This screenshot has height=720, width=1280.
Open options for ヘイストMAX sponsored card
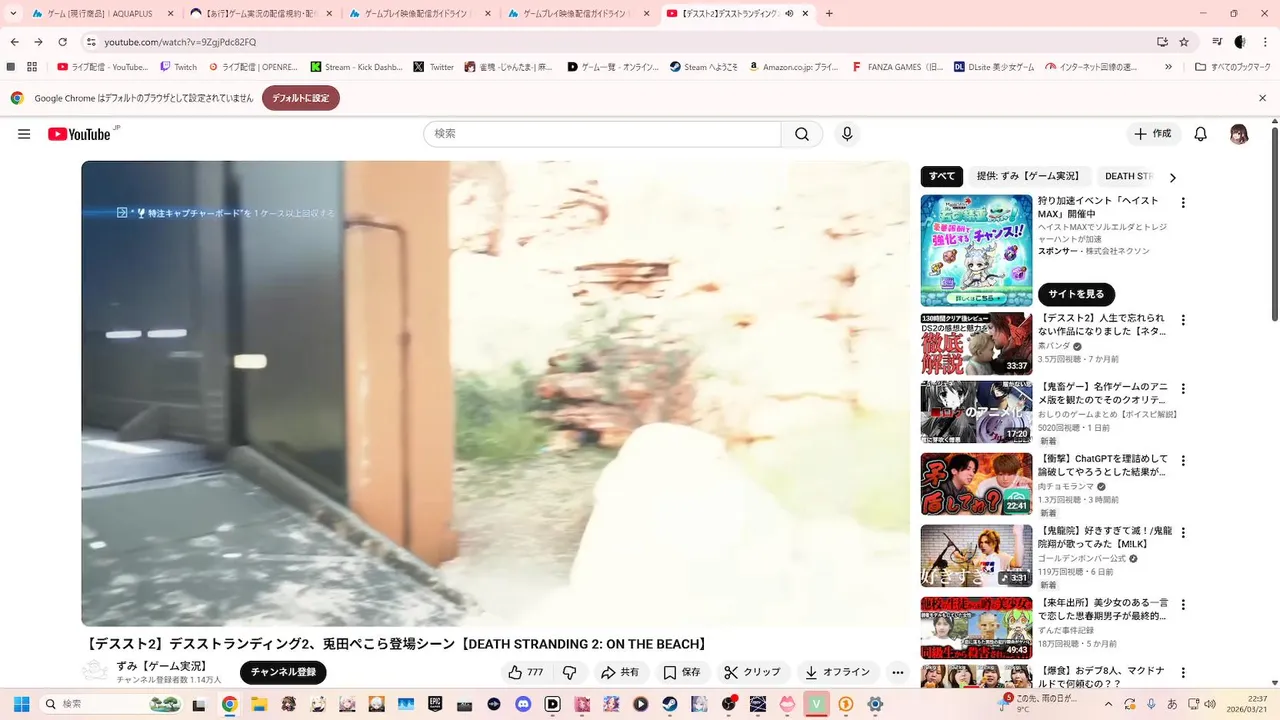(1183, 202)
